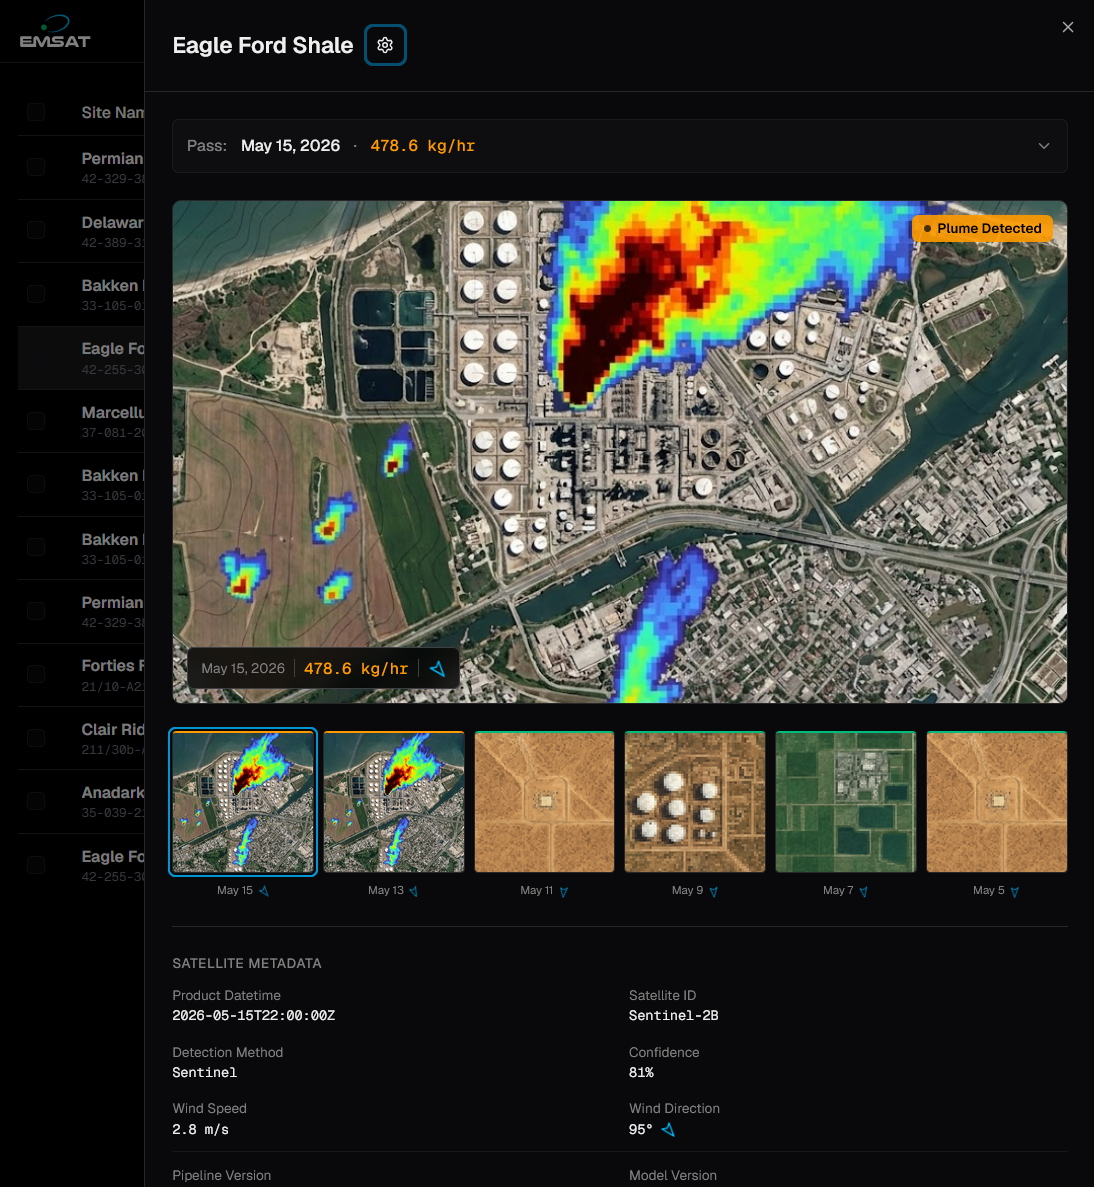Click the Wind Speed value 2.8 m/s
Viewport: 1094px width, 1187px height.
[x=201, y=1129]
